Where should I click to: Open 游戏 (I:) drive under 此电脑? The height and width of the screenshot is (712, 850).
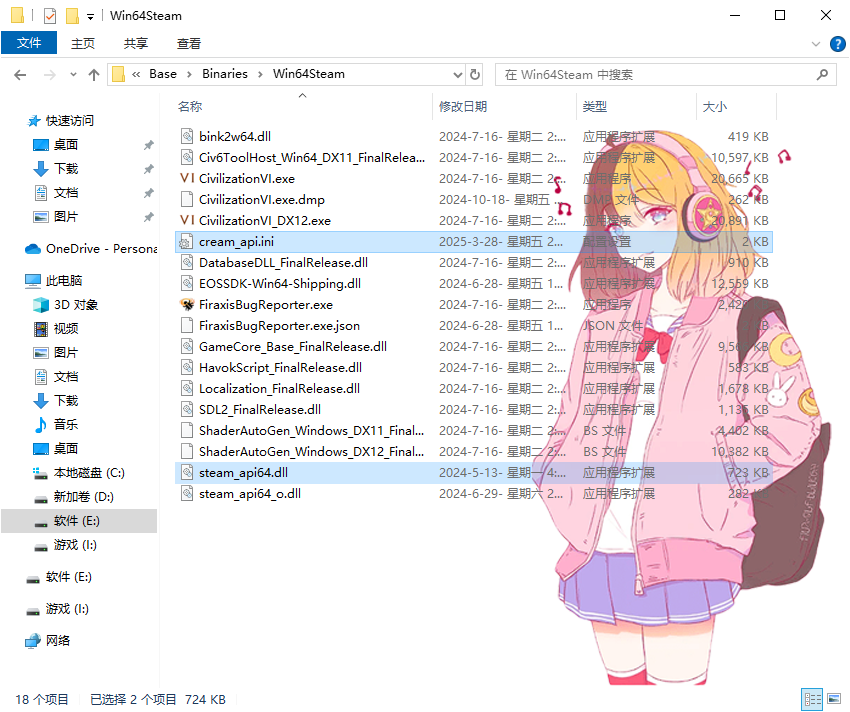(75, 545)
